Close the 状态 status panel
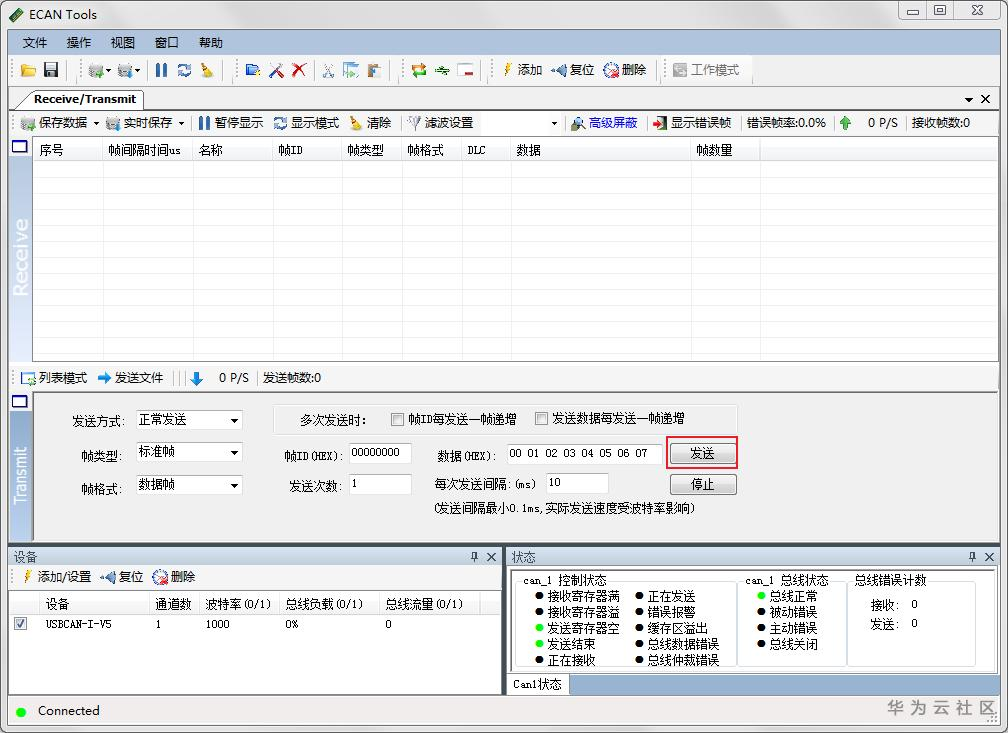This screenshot has height=733, width=1008. [x=989, y=557]
